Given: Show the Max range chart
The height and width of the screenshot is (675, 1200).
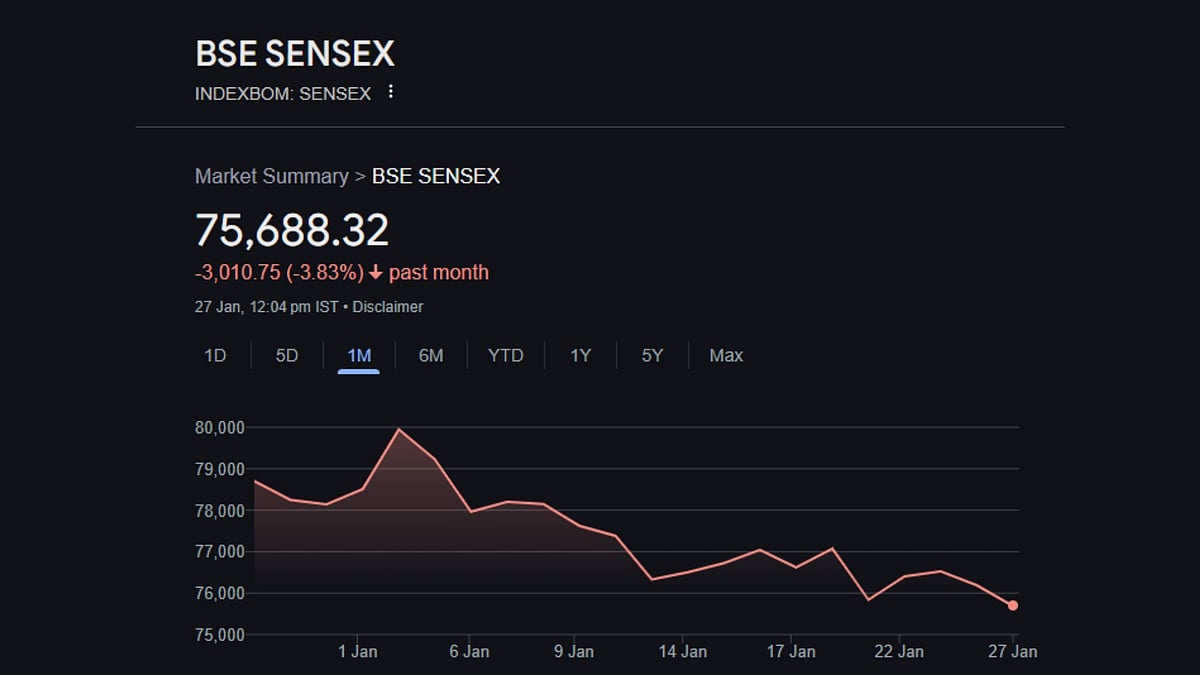Looking at the screenshot, I should click(726, 355).
